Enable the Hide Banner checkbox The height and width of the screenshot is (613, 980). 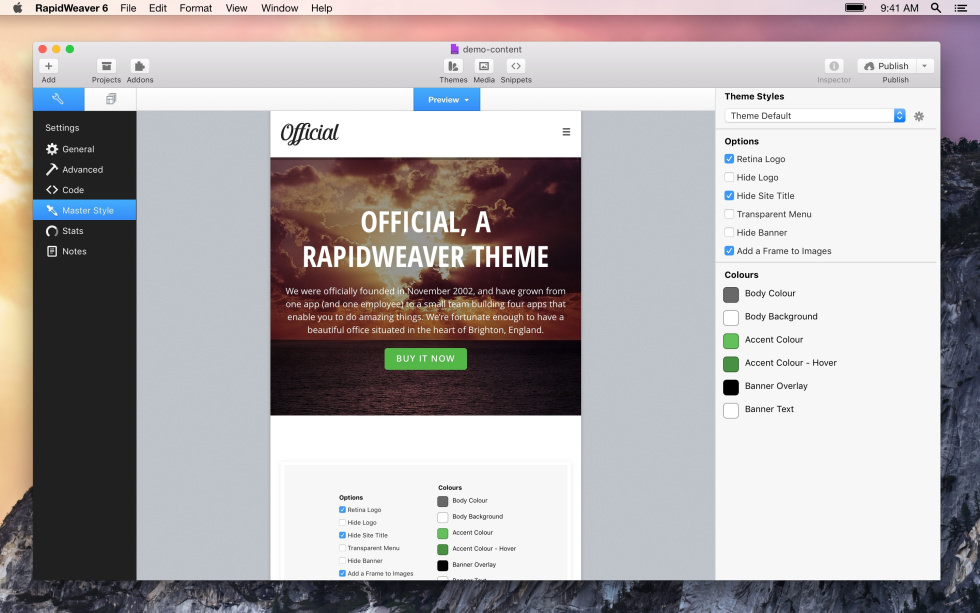(x=729, y=232)
